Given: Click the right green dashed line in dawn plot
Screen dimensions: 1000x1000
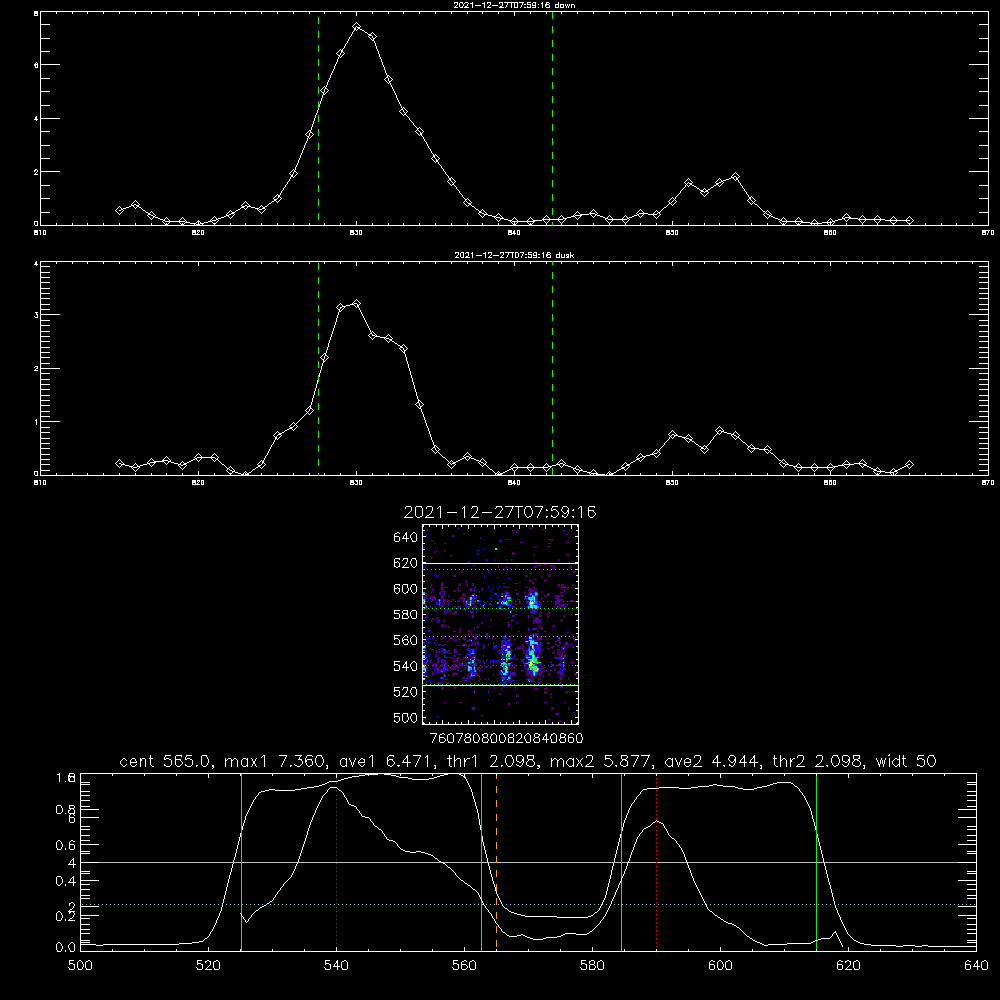Looking at the screenshot, I should click(552, 118).
